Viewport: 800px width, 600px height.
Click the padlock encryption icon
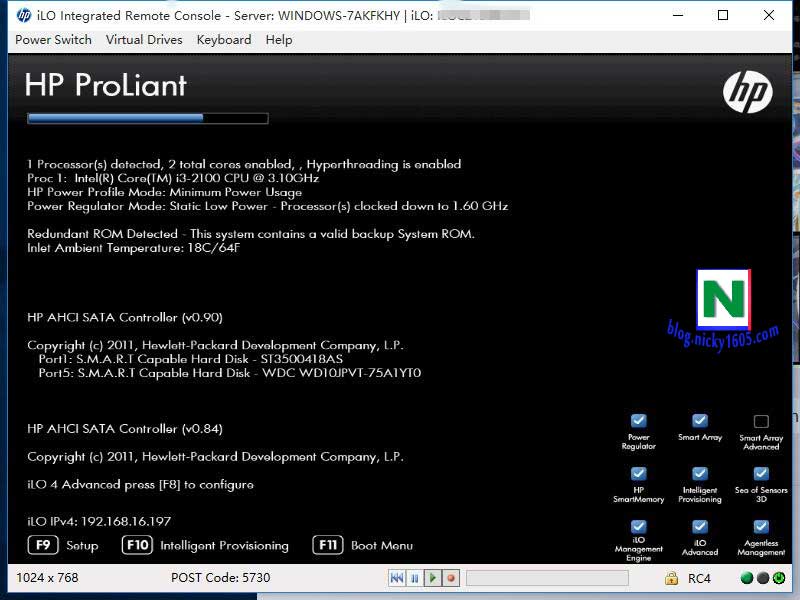pos(671,578)
